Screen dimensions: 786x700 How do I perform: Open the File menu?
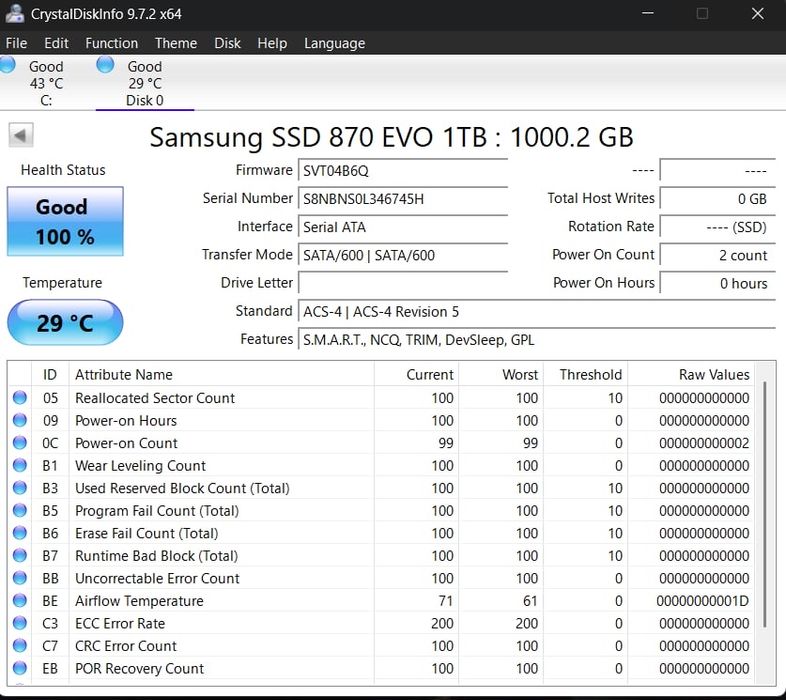[x=16, y=43]
